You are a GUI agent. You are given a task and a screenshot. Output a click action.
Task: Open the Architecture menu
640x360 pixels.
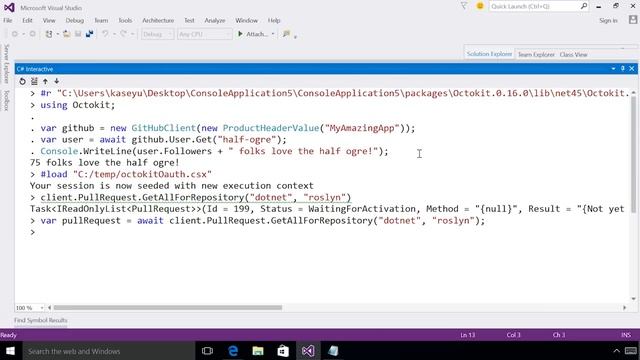click(158, 20)
